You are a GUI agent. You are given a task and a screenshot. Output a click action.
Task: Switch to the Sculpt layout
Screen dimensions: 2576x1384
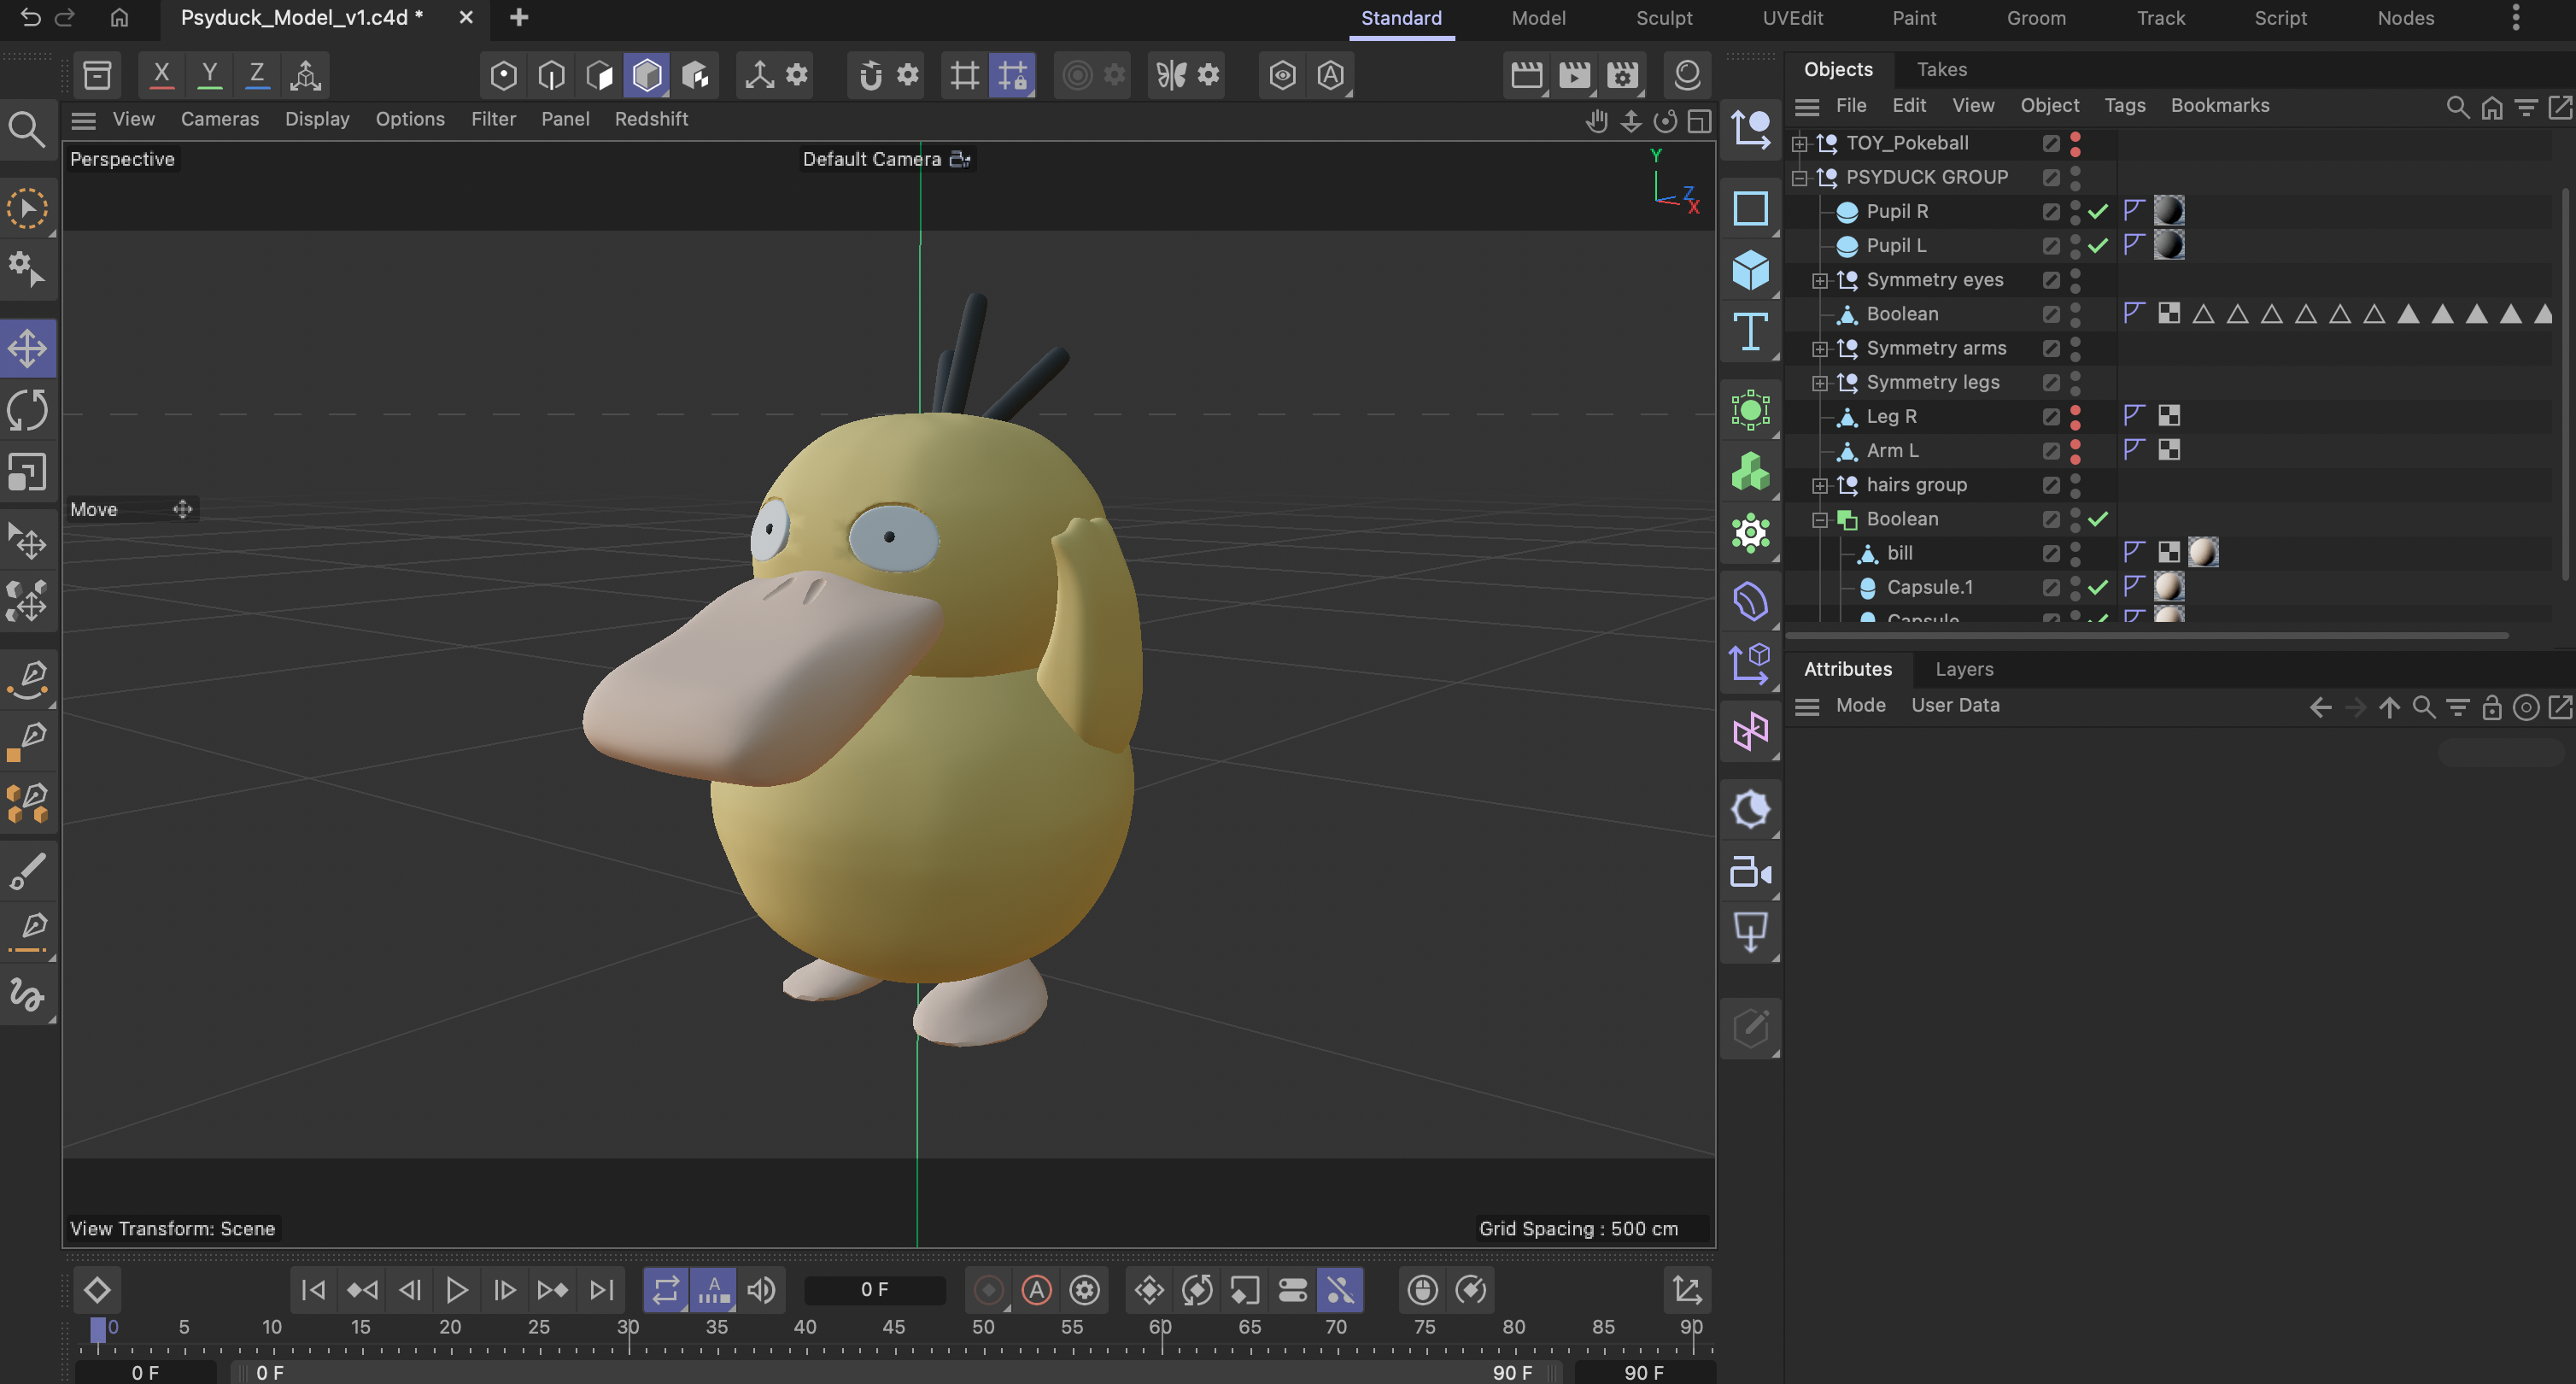point(1663,18)
